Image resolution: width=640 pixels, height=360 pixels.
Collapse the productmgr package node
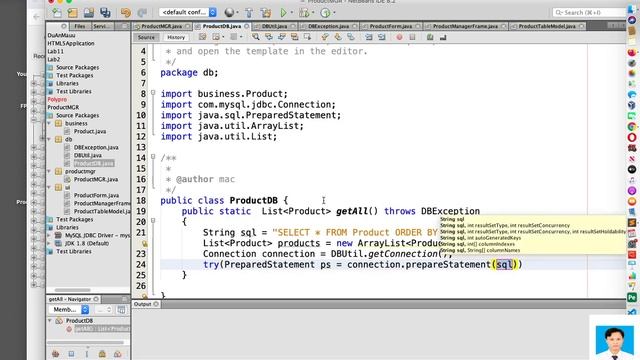click(x=49, y=171)
